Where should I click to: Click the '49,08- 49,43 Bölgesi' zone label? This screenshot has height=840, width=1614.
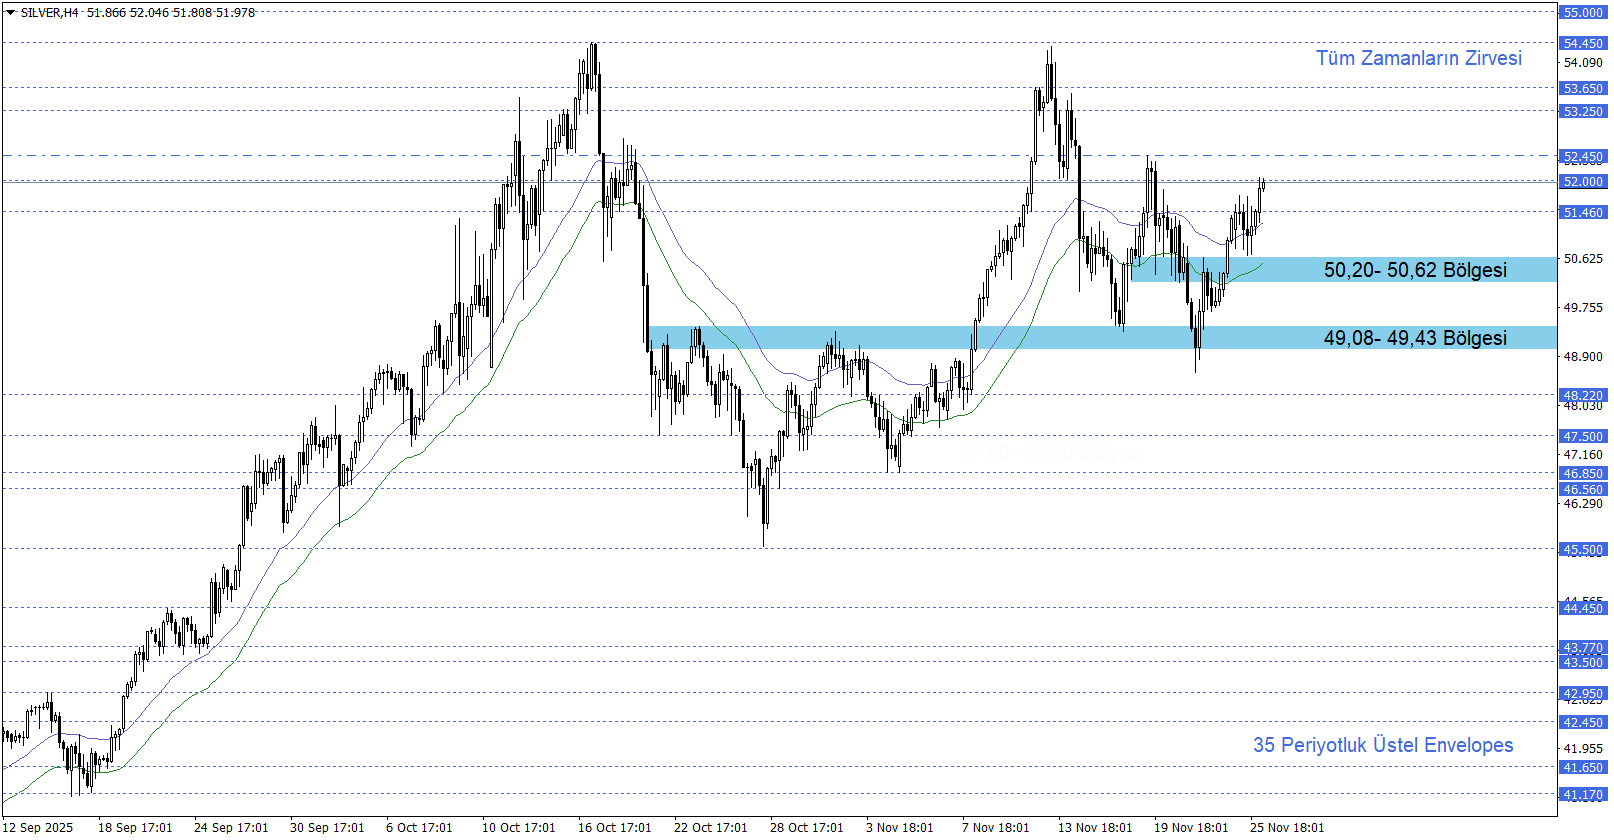[x=1414, y=338]
